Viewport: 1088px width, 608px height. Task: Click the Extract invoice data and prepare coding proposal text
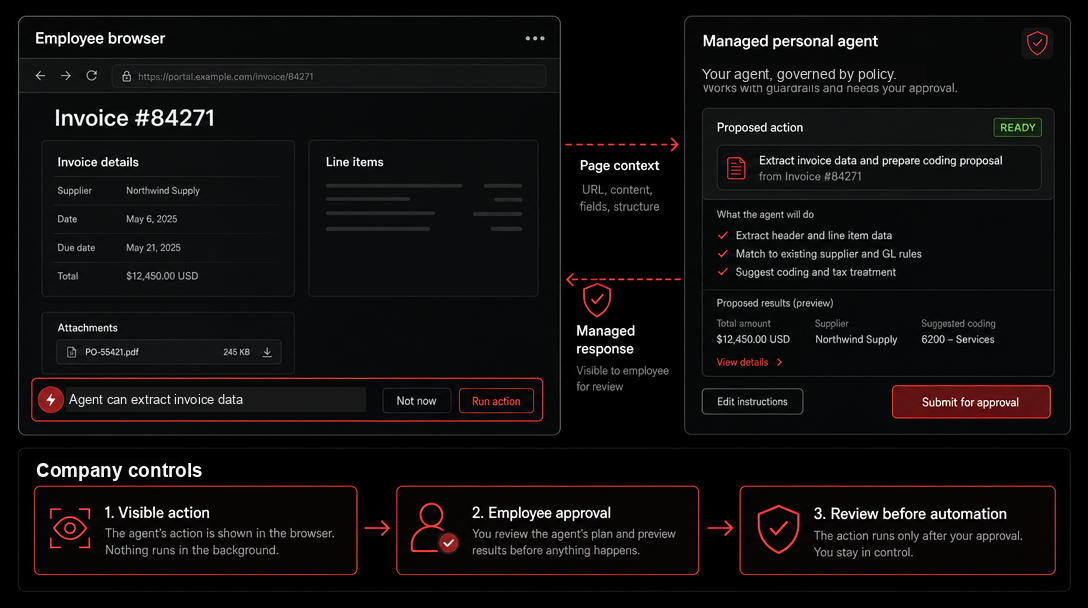(x=881, y=160)
